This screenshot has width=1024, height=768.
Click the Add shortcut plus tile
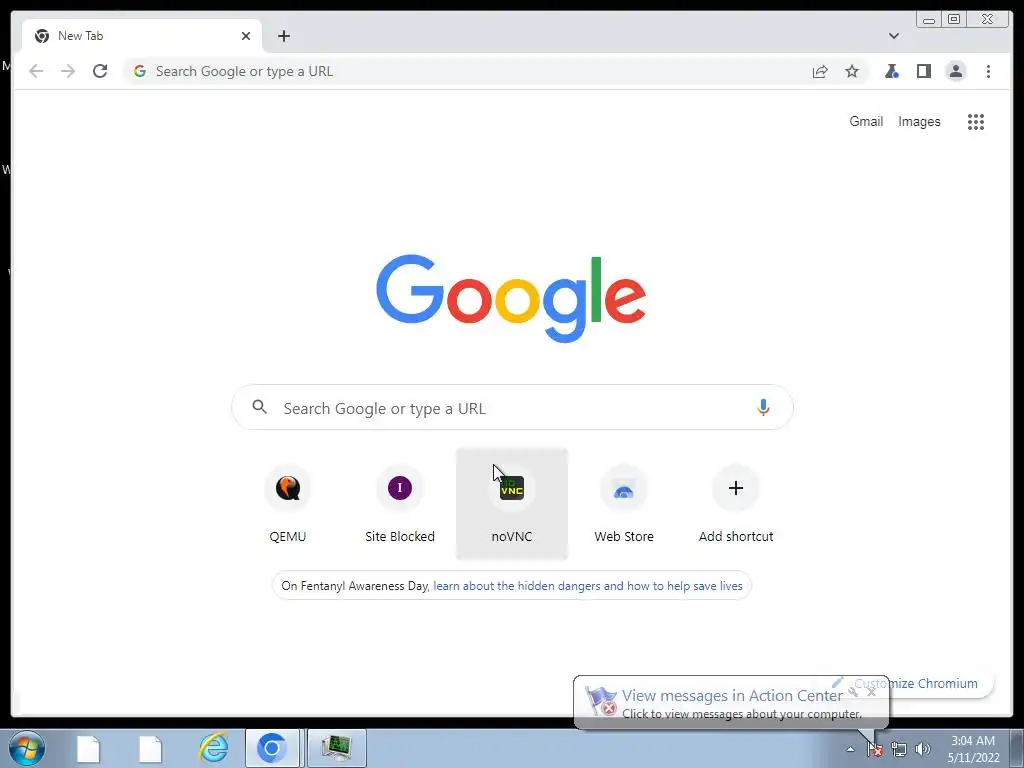pos(736,504)
